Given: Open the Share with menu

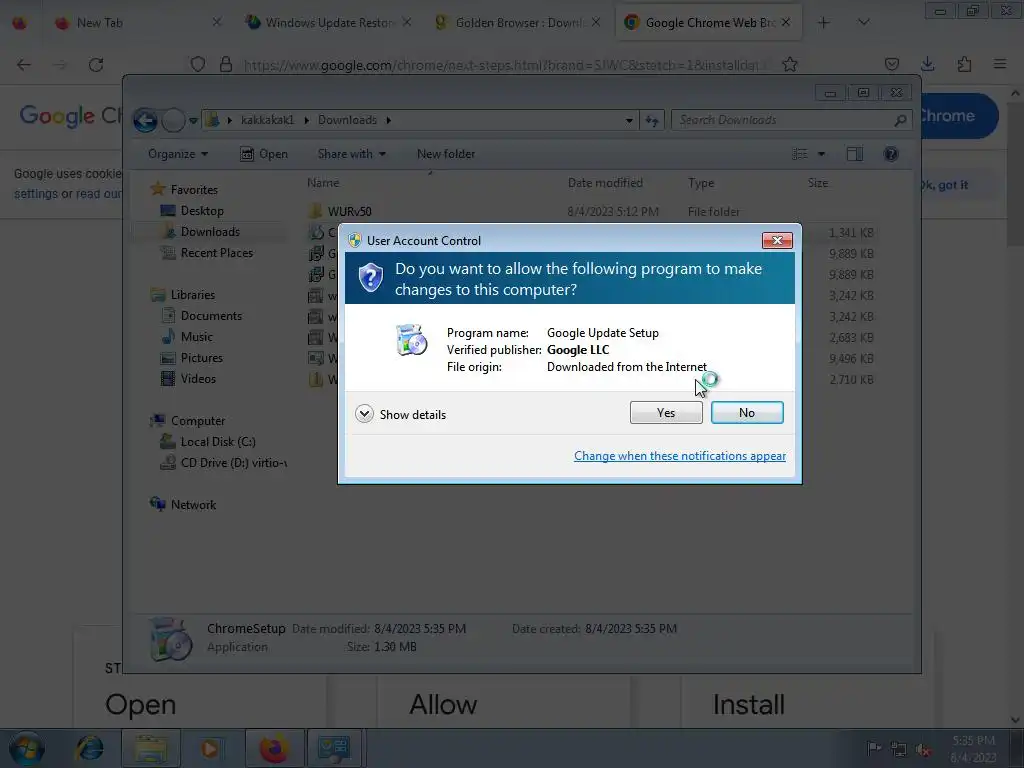Looking at the screenshot, I should 351,154.
